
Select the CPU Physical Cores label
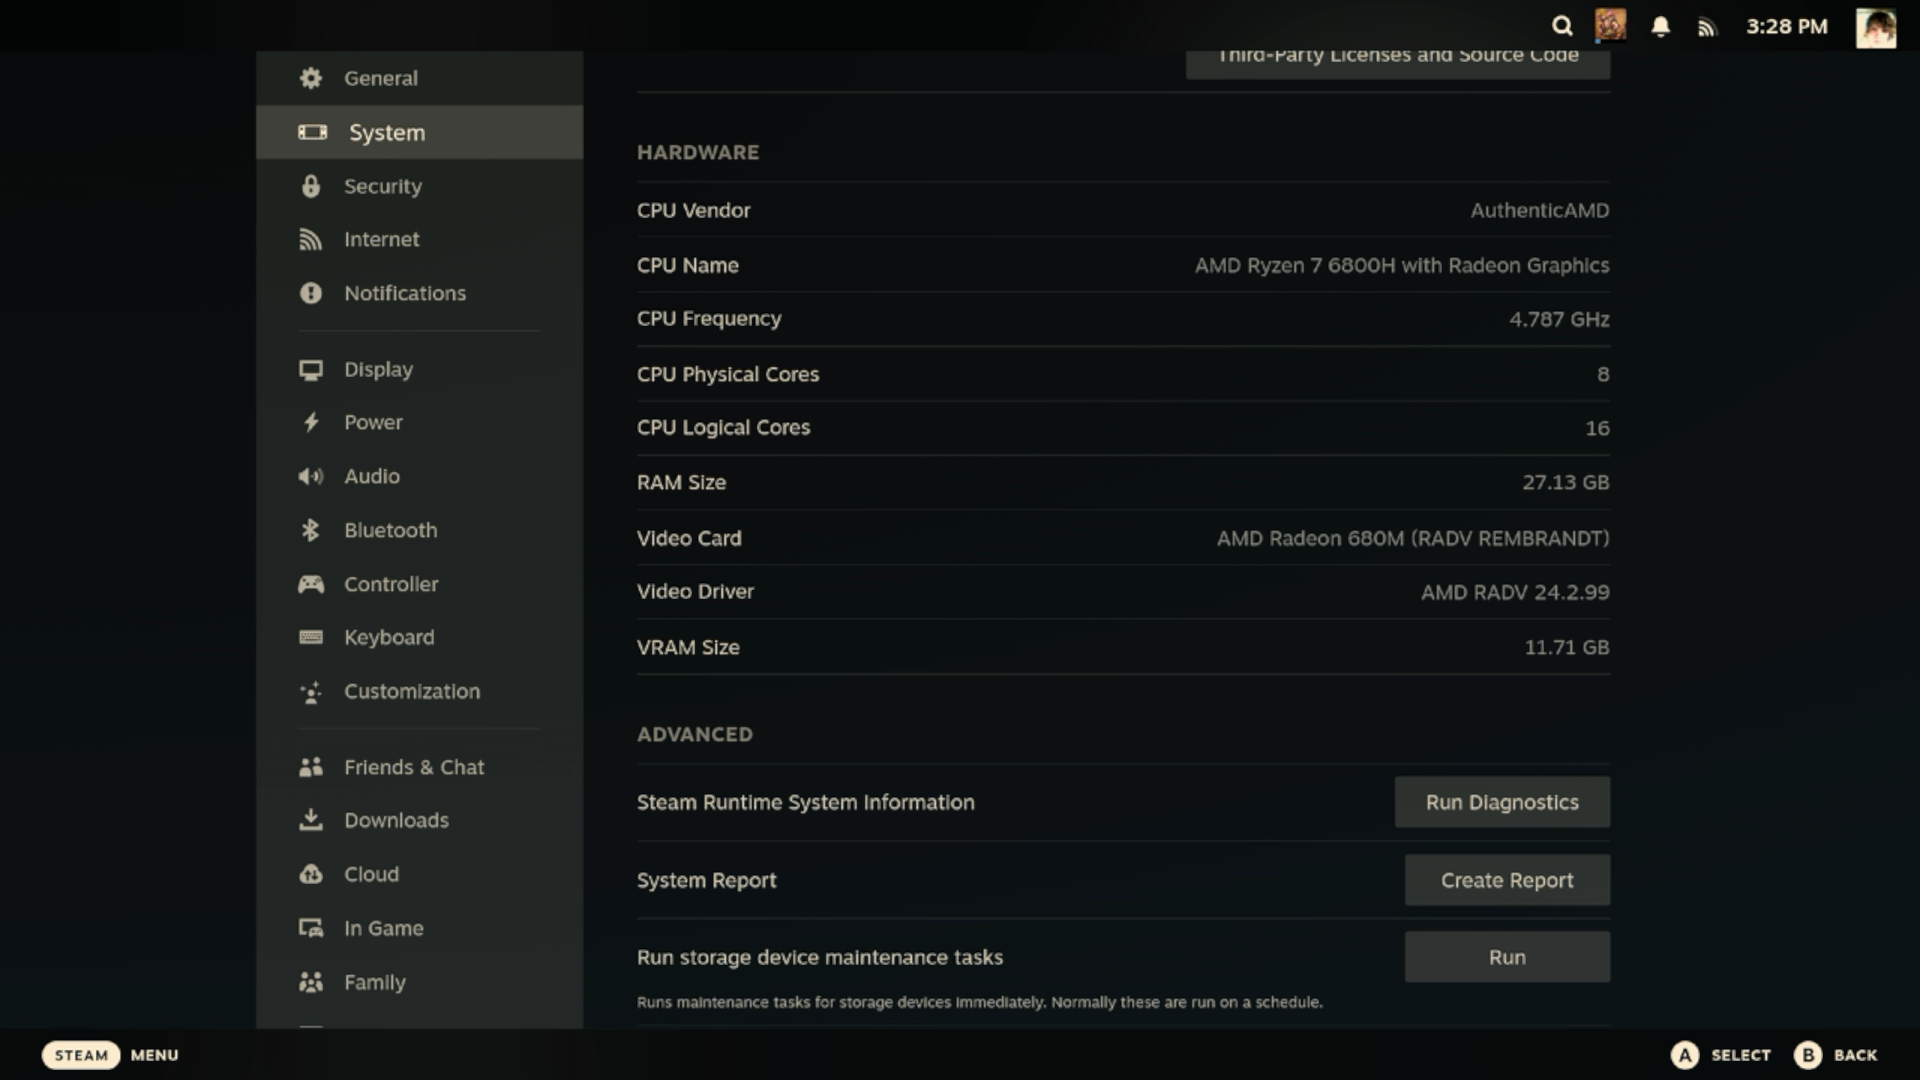click(x=728, y=374)
